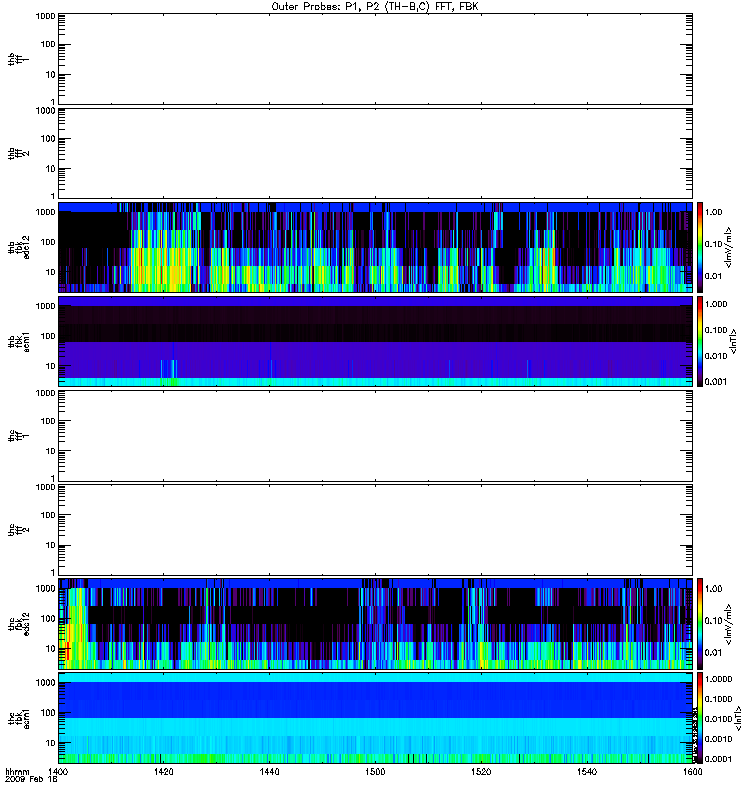
Task: Click the plot title 'Outer Probes: P1, P2 (TH-B,C) FFT, FBK'
Action: coord(374,7)
